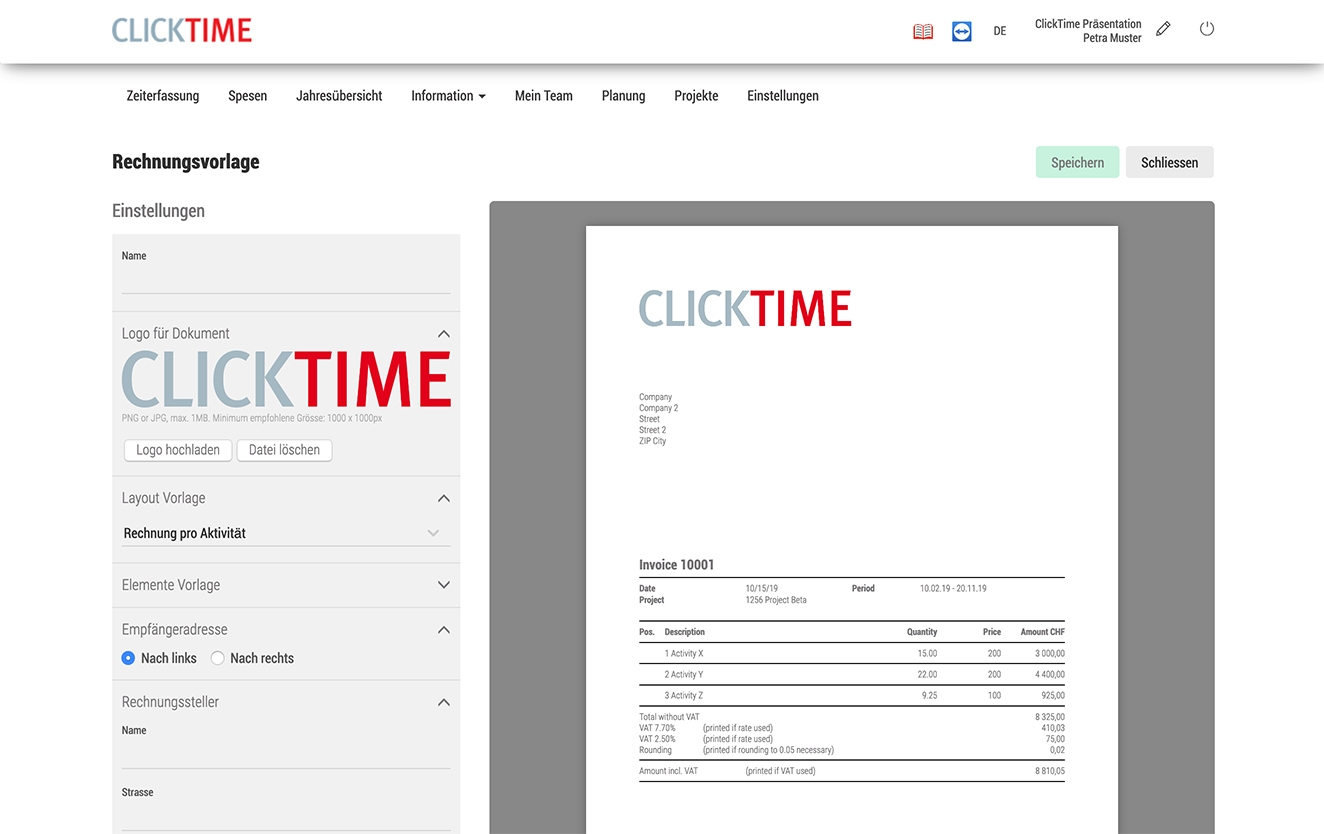This screenshot has width=1324, height=834.
Task: Click the ClickTime logo in header
Action: [x=182, y=30]
